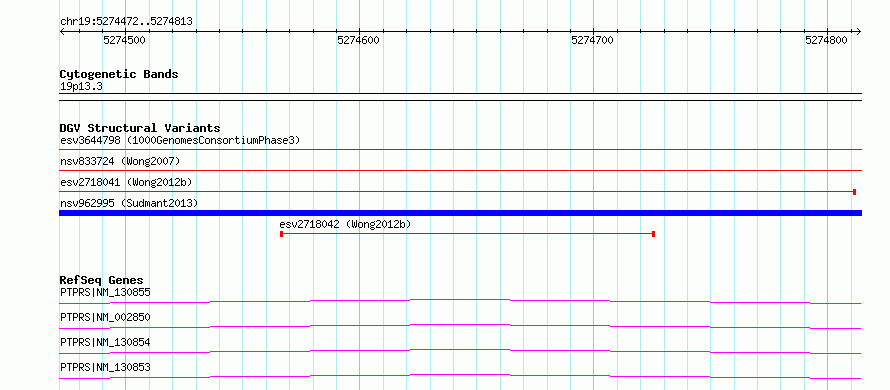Click the red esv2718042 variant segment line
This screenshot has height=390, width=890.
468,234
